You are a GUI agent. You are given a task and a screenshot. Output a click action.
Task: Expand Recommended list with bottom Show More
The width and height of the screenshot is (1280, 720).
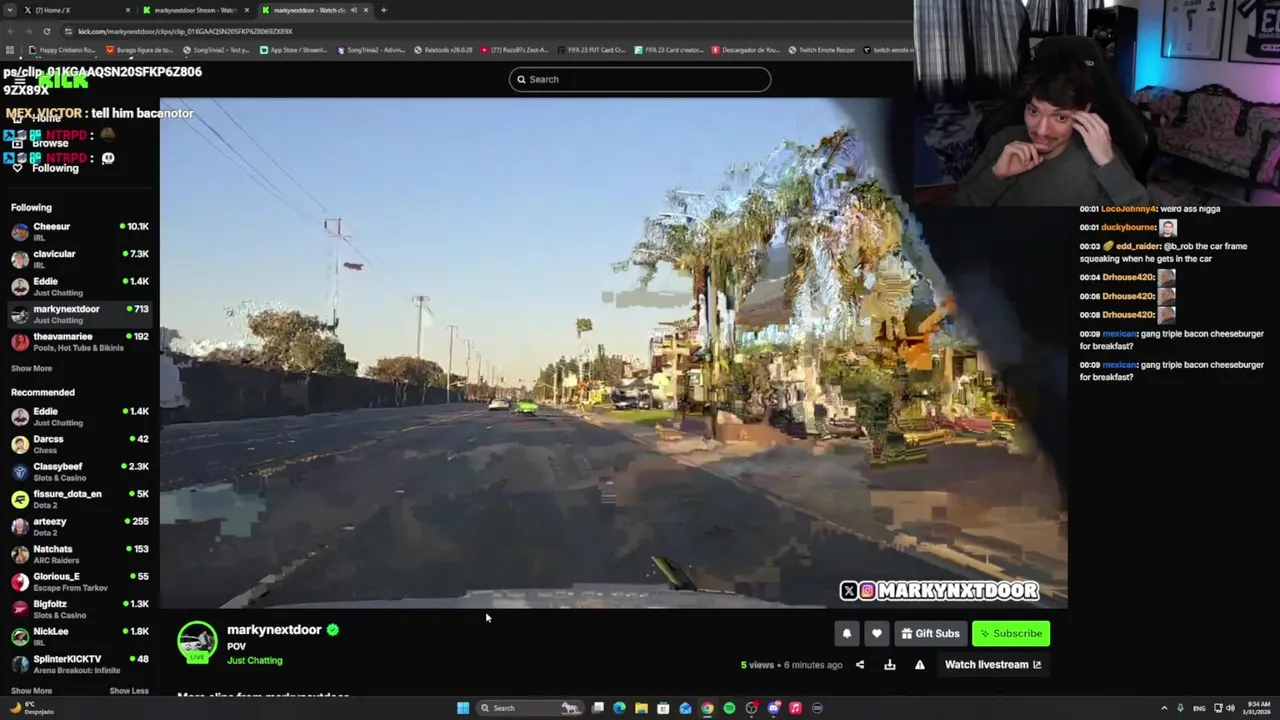coord(31,691)
